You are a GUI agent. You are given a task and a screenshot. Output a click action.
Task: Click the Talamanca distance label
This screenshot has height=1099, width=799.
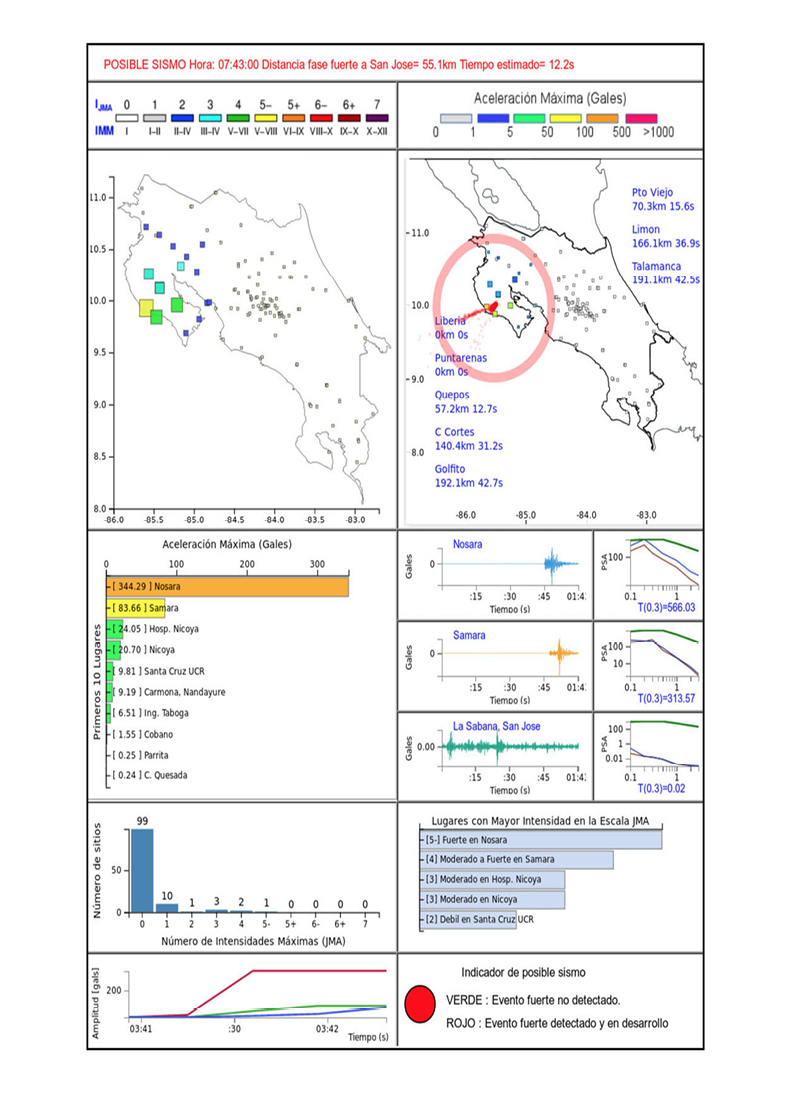[x=666, y=273]
